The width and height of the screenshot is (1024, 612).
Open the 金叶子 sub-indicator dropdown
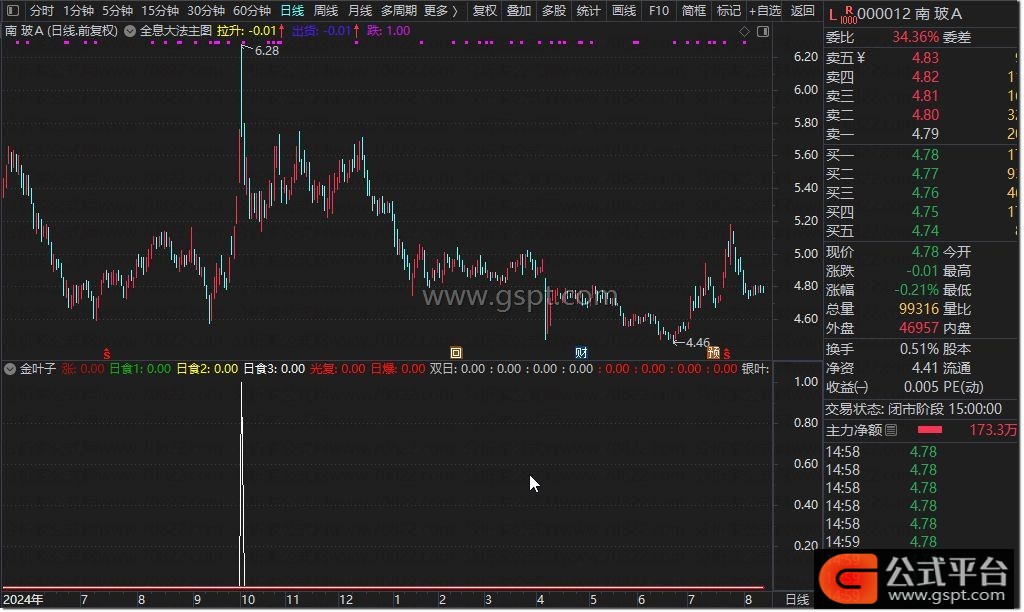click(10, 369)
